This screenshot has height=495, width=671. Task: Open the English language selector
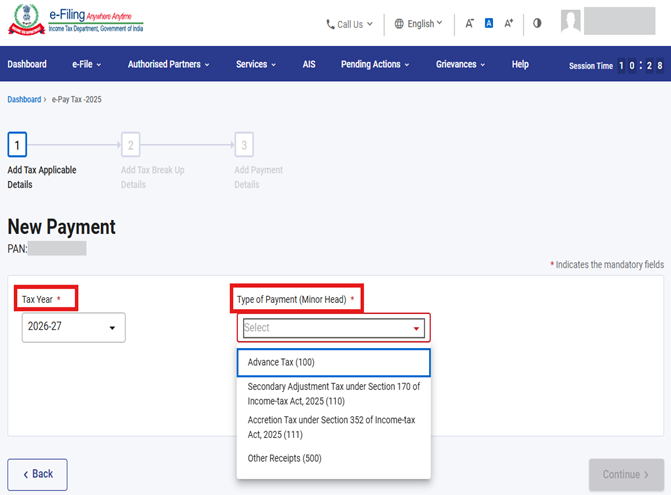pyautogui.click(x=418, y=23)
